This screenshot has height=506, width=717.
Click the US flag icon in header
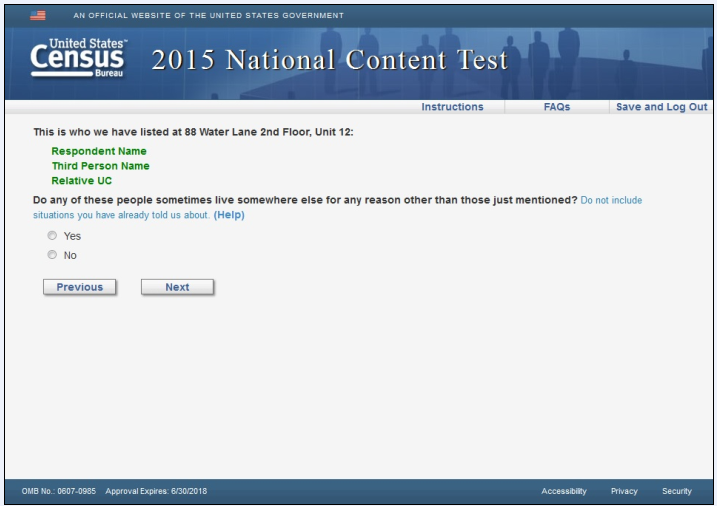[37, 16]
